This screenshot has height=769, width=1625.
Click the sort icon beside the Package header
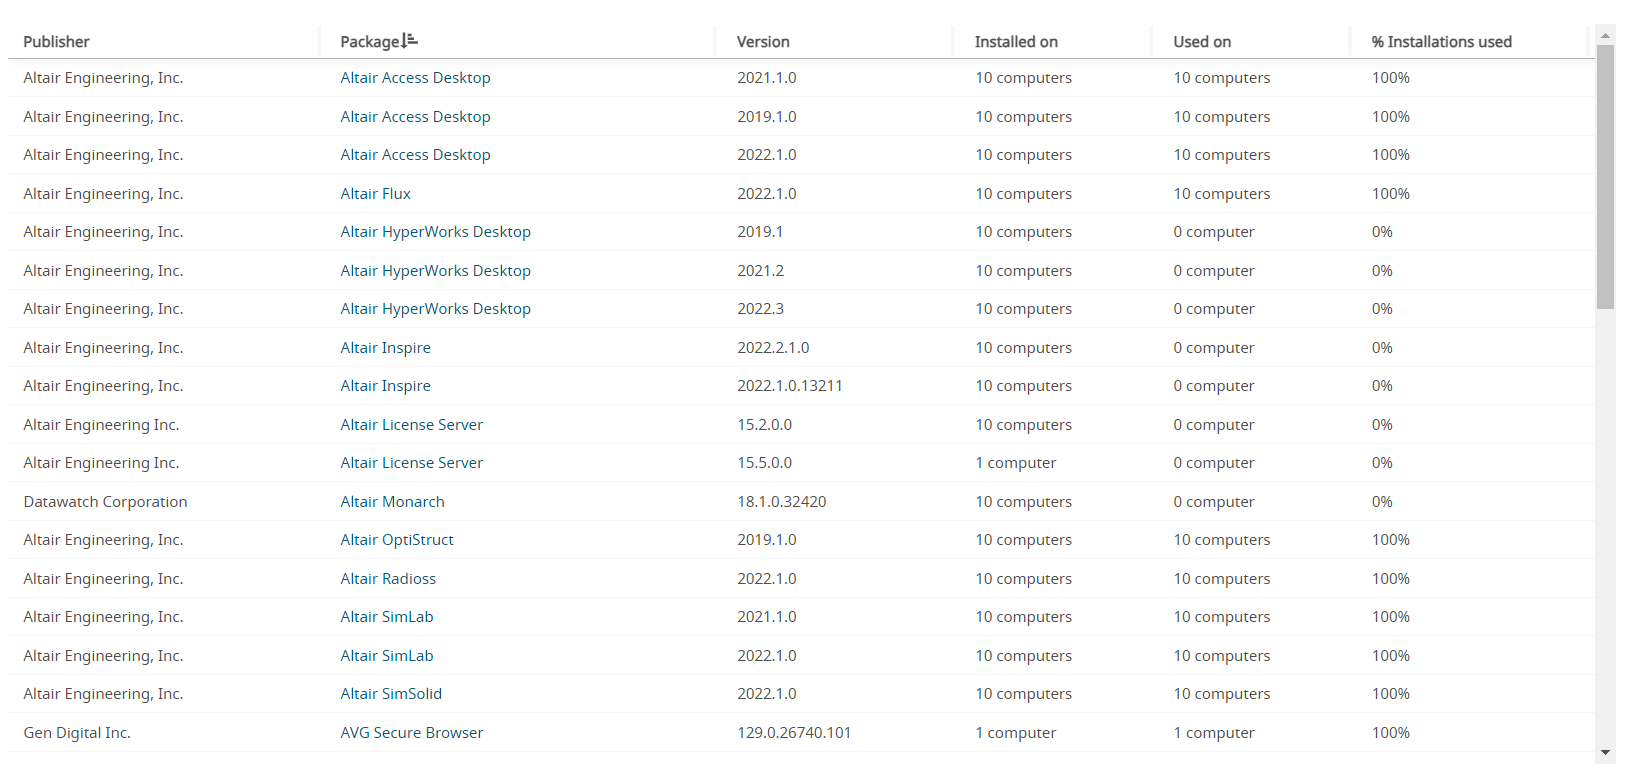pos(410,41)
